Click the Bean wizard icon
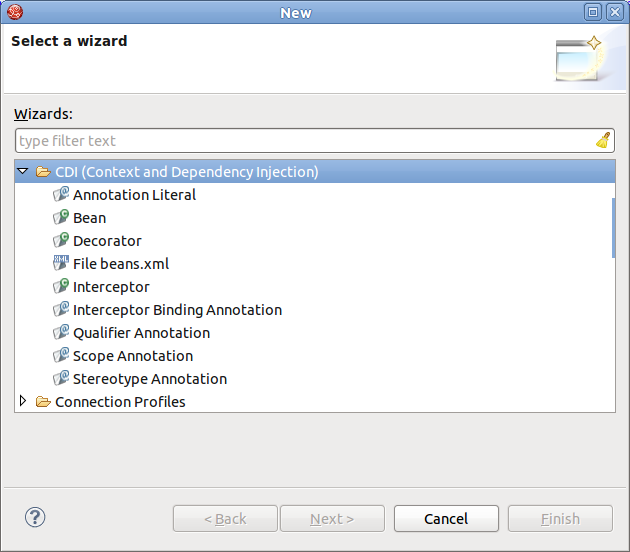 tap(61, 218)
